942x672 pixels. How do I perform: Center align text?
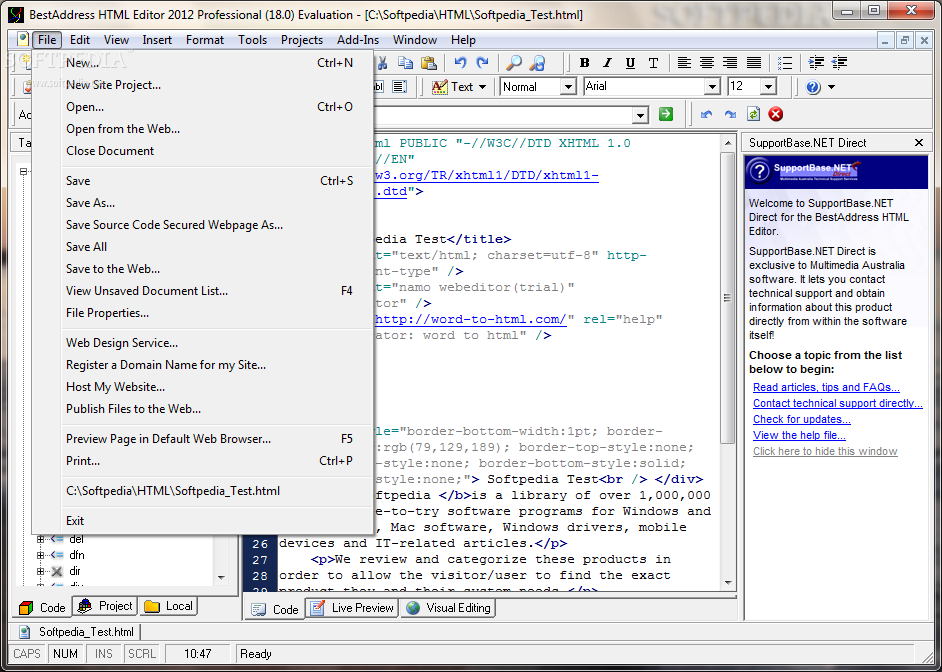coord(707,62)
